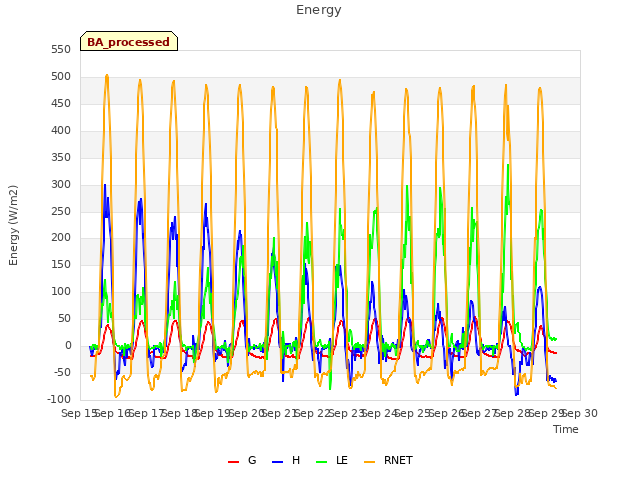Click the -50 y-axis tick label
The height and width of the screenshot is (480, 640).
coord(61,372)
